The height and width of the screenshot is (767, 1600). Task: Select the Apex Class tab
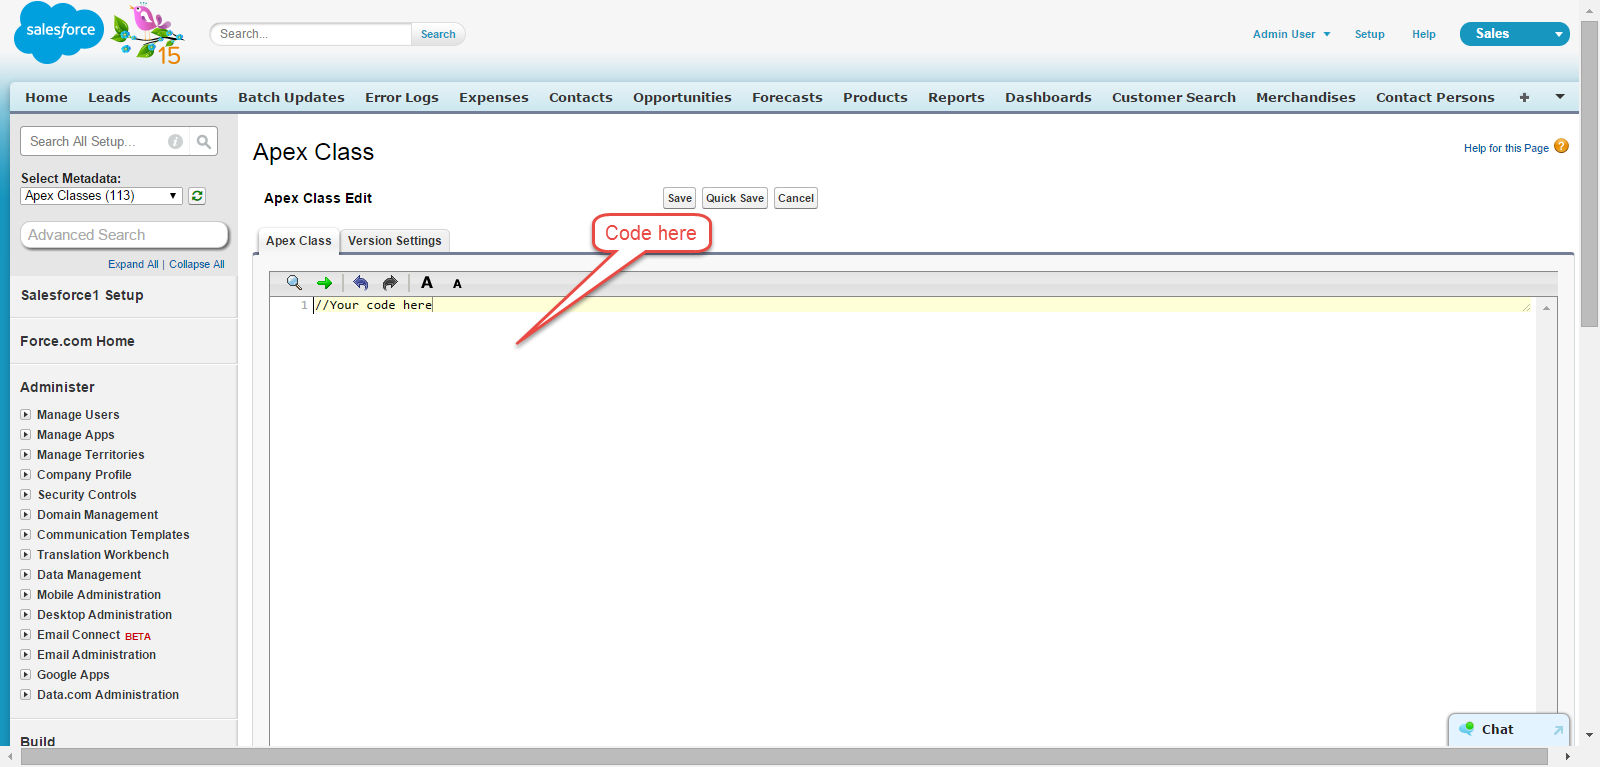298,241
